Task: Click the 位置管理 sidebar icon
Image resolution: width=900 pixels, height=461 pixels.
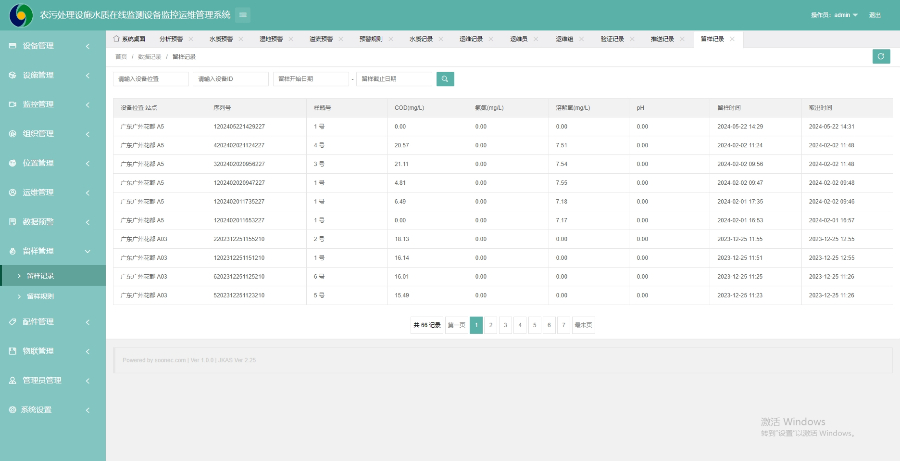Action: 13,163
